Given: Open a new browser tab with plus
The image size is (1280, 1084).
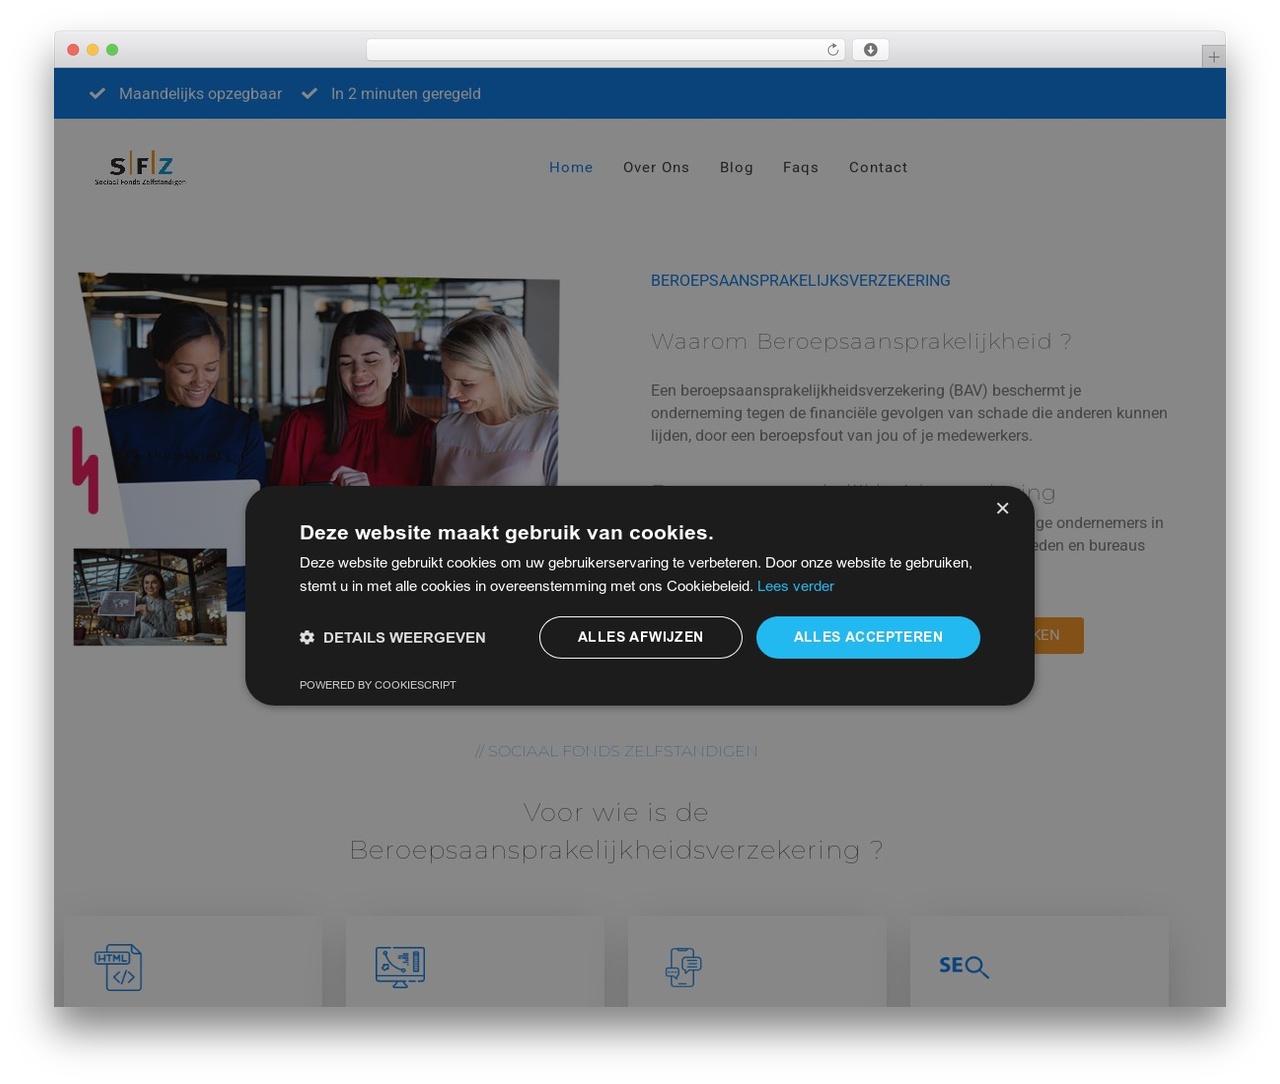Looking at the screenshot, I should [1213, 57].
